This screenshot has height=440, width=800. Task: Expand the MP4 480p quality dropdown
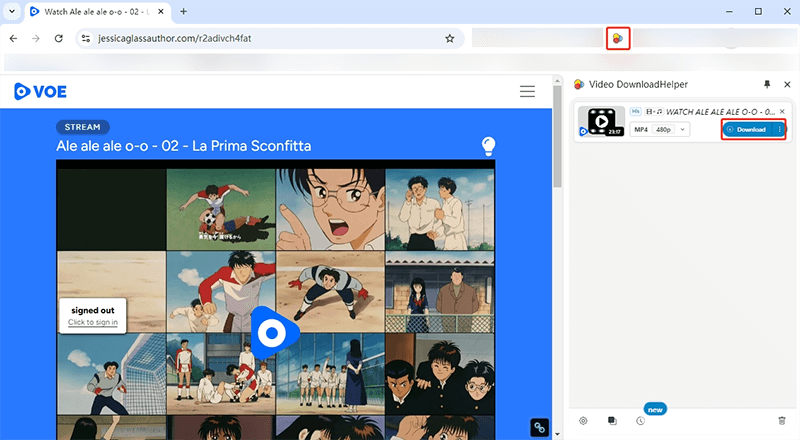[x=660, y=130]
